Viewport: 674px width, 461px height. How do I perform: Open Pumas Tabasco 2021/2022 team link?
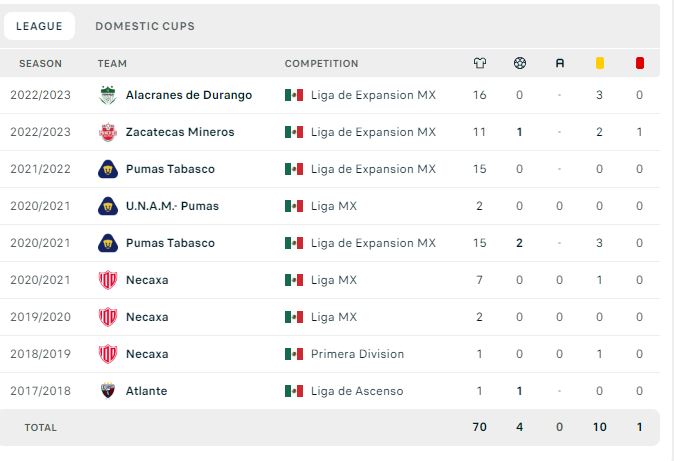pyautogui.click(x=170, y=169)
